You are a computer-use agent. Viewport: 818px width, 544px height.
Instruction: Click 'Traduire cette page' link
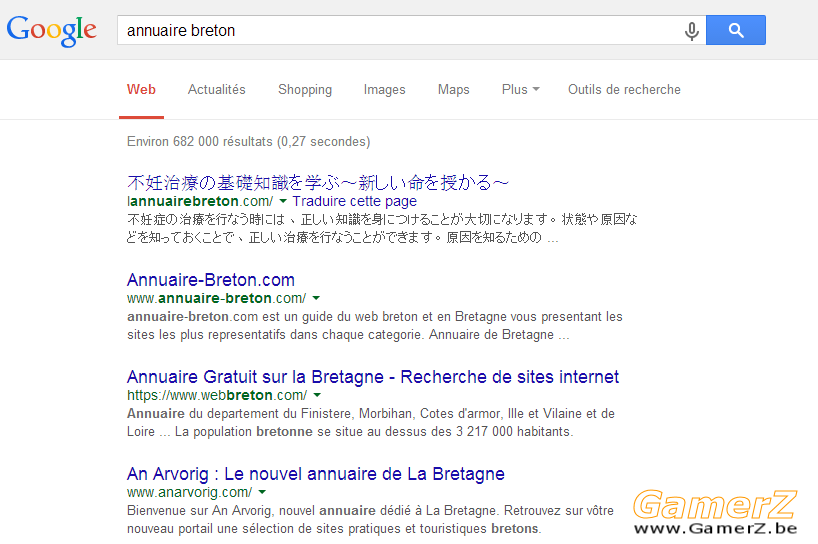click(355, 201)
